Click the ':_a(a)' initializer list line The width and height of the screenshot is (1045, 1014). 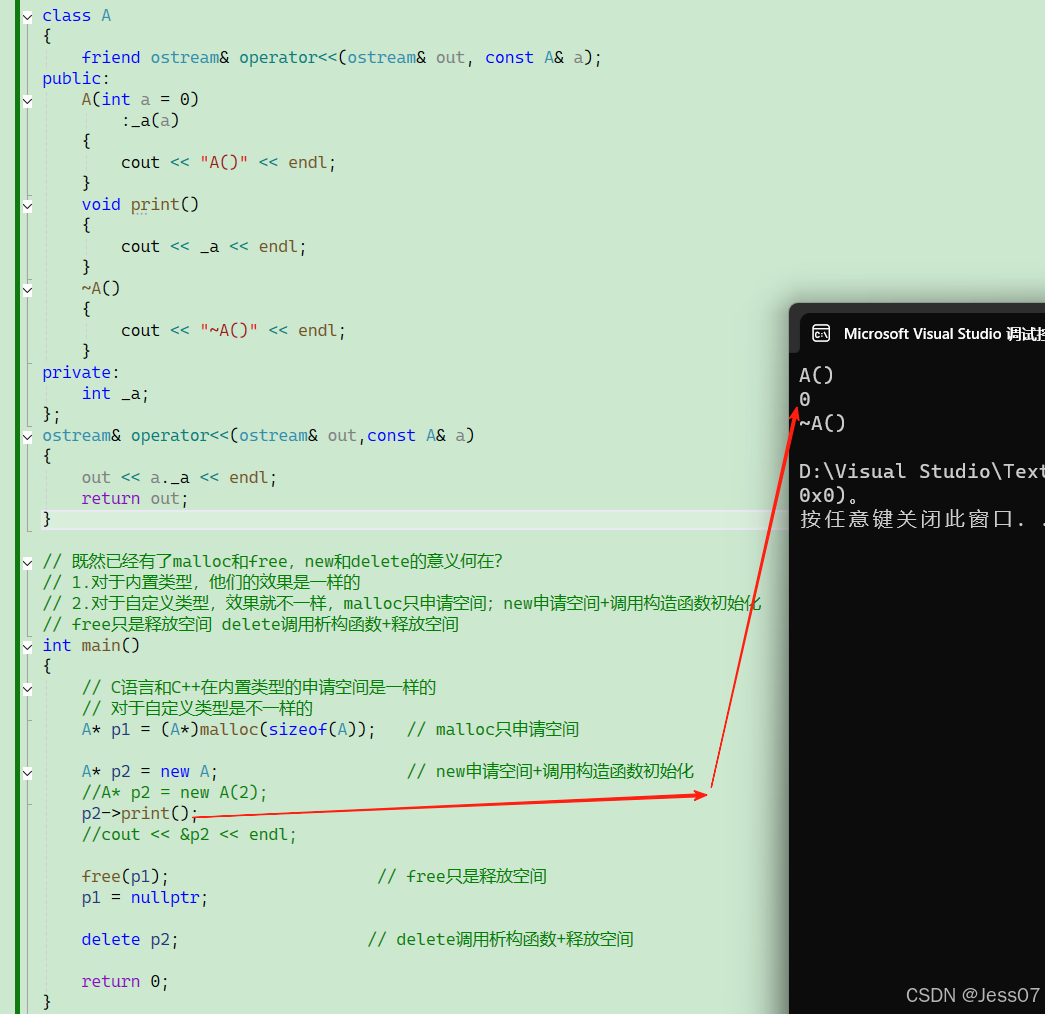(x=150, y=121)
